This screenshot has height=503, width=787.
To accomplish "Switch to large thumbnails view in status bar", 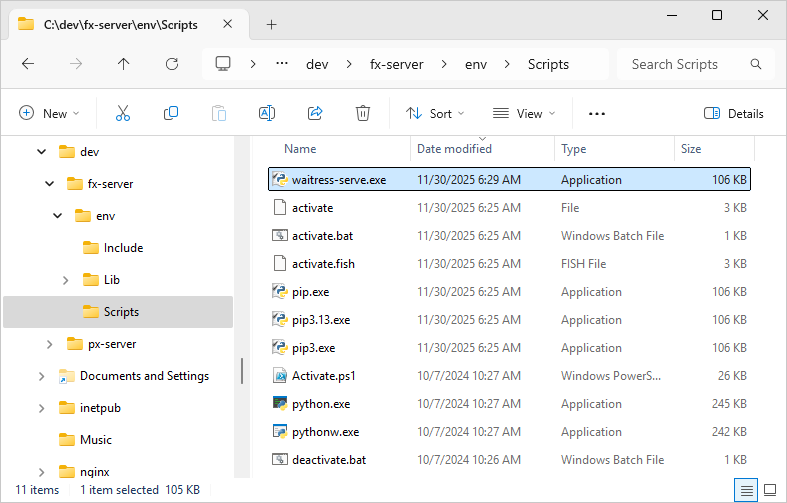I will click(770, 490).
